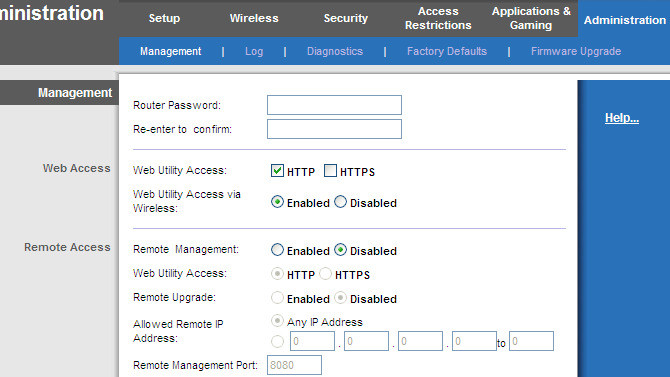Screen dimensions: 670x377
Task: Check the HTTPS web utility access checkbox
Action: click(x=330, y=171)
